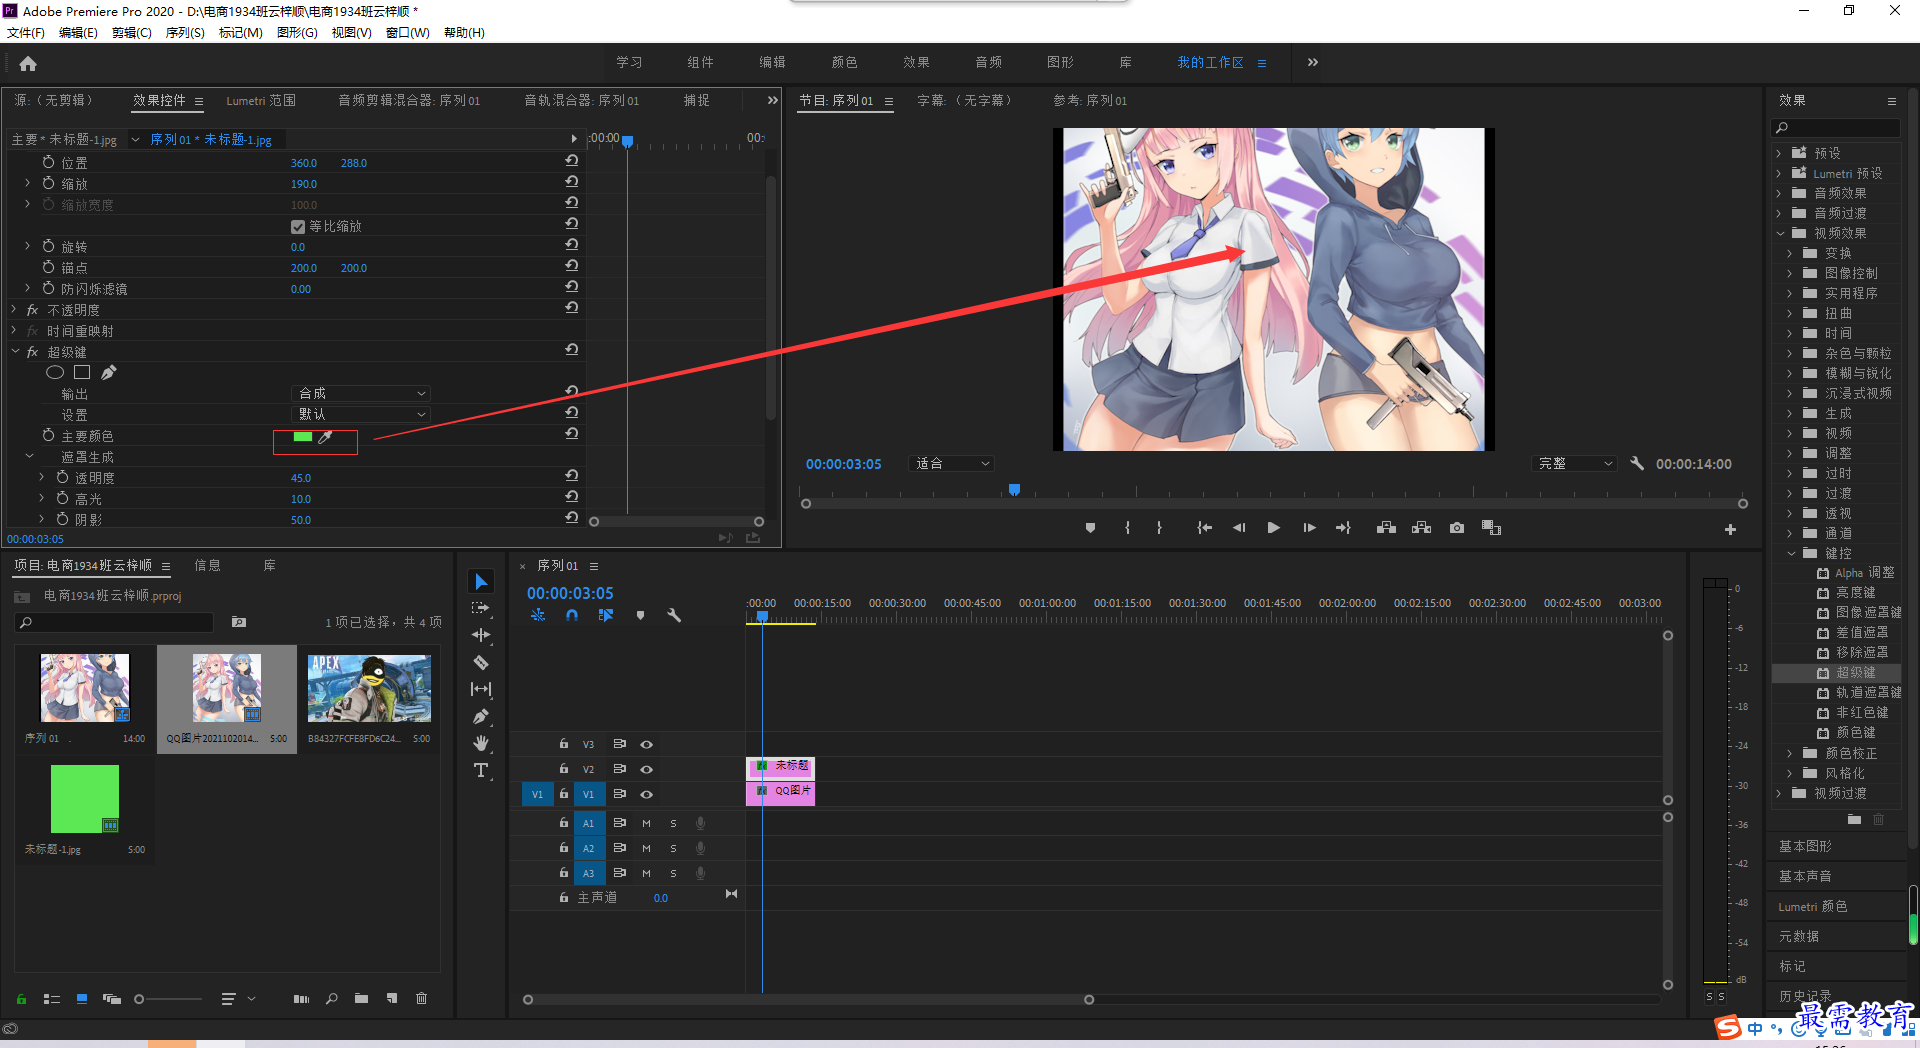Click Play in Program monitor
1920x1048 pixels.
coord(1273,528)
